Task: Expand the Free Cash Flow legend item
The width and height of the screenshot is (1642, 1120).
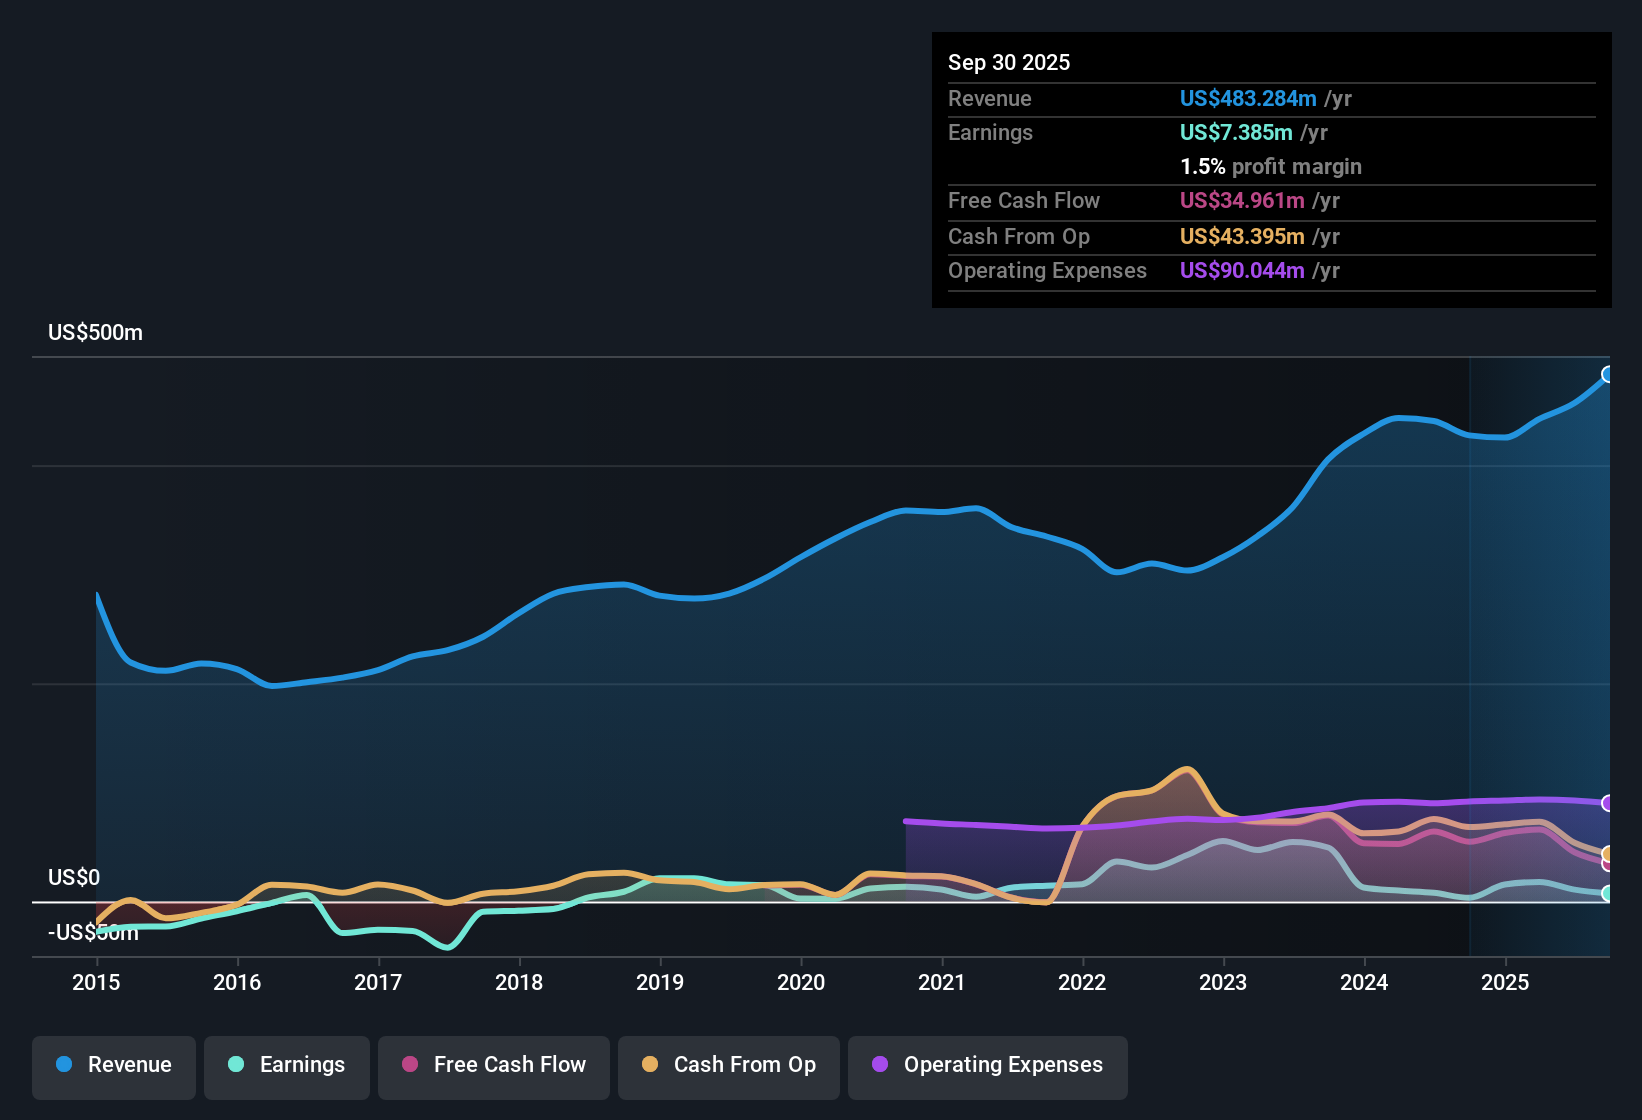Action: (493, 1065)
